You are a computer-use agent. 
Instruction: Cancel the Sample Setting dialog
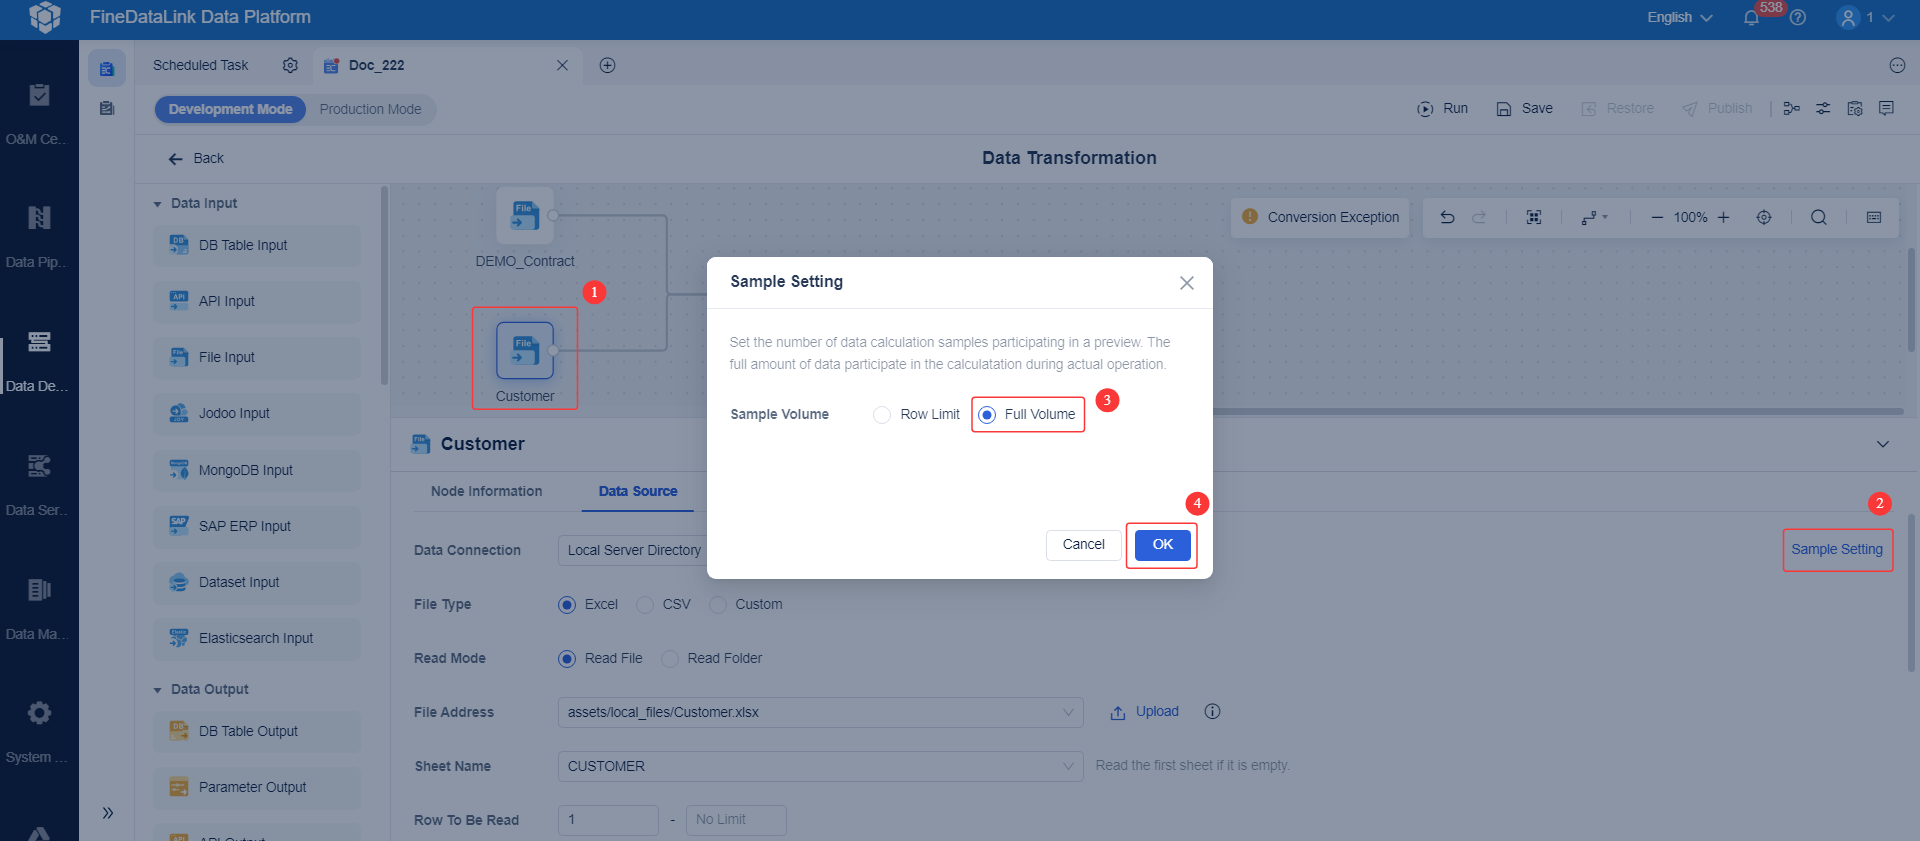1084,545
